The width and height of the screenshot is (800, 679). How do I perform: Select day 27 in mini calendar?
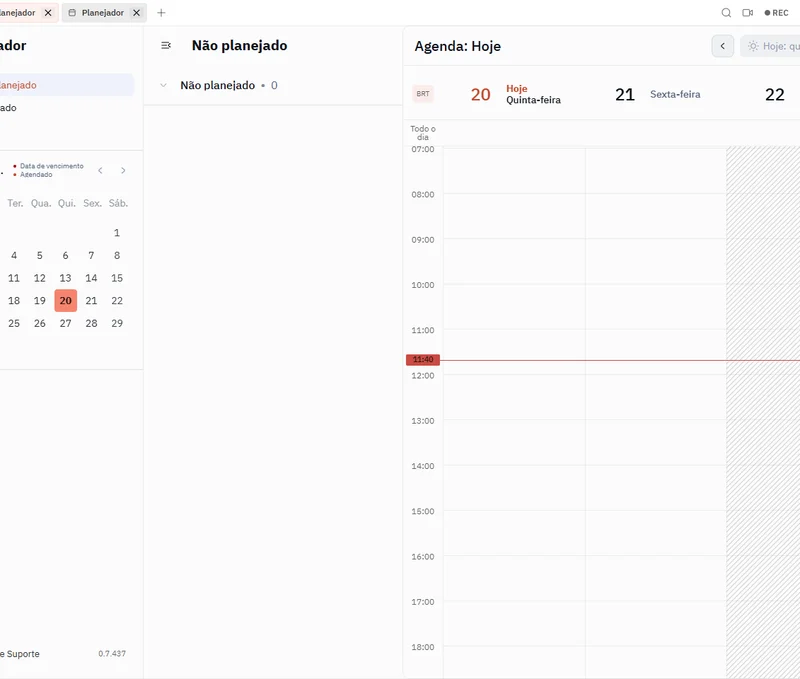(x=65, y=323)
